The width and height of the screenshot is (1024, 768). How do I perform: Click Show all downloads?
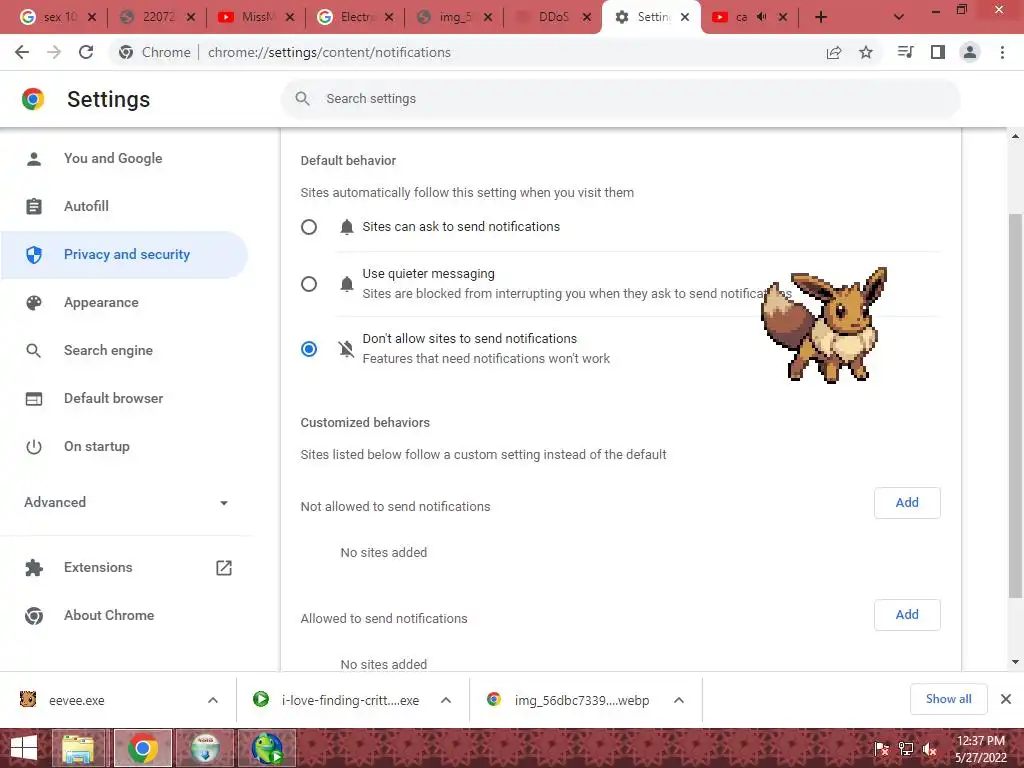click(x=948, y=699)
